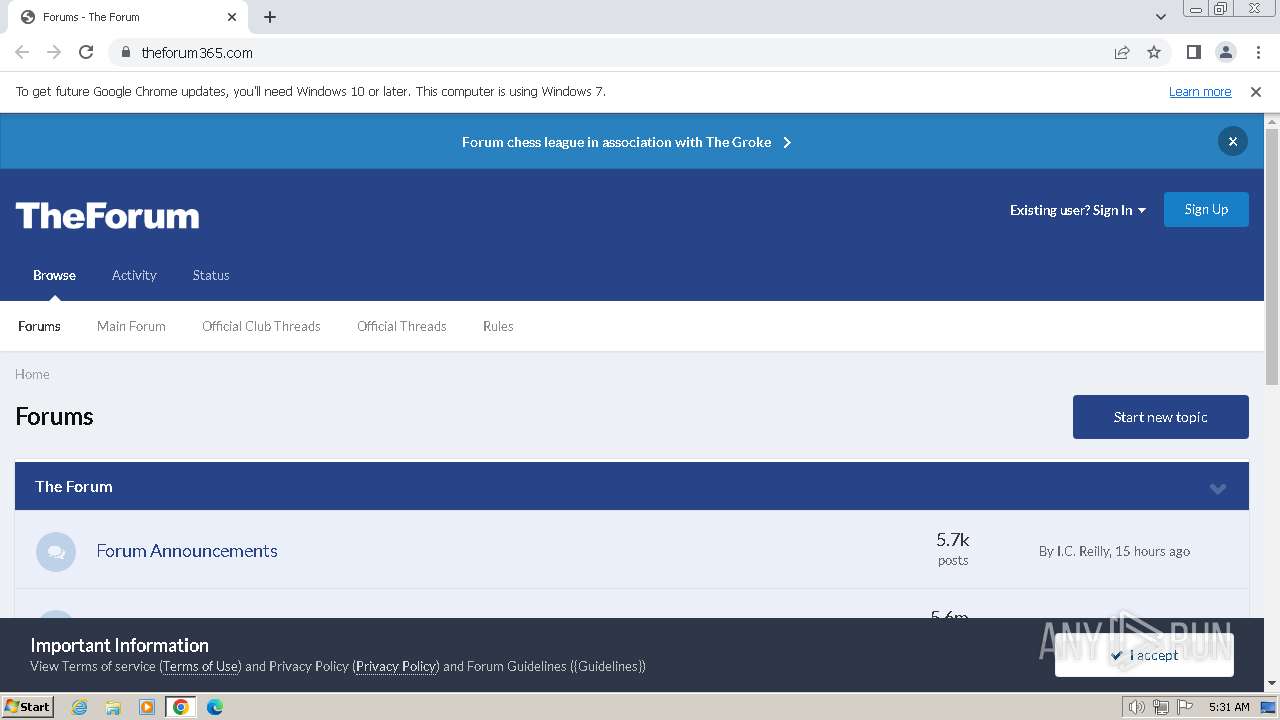Close the chess league announcement banner
Screen dimensions: 1280x720
click(x=1233, y=142)
